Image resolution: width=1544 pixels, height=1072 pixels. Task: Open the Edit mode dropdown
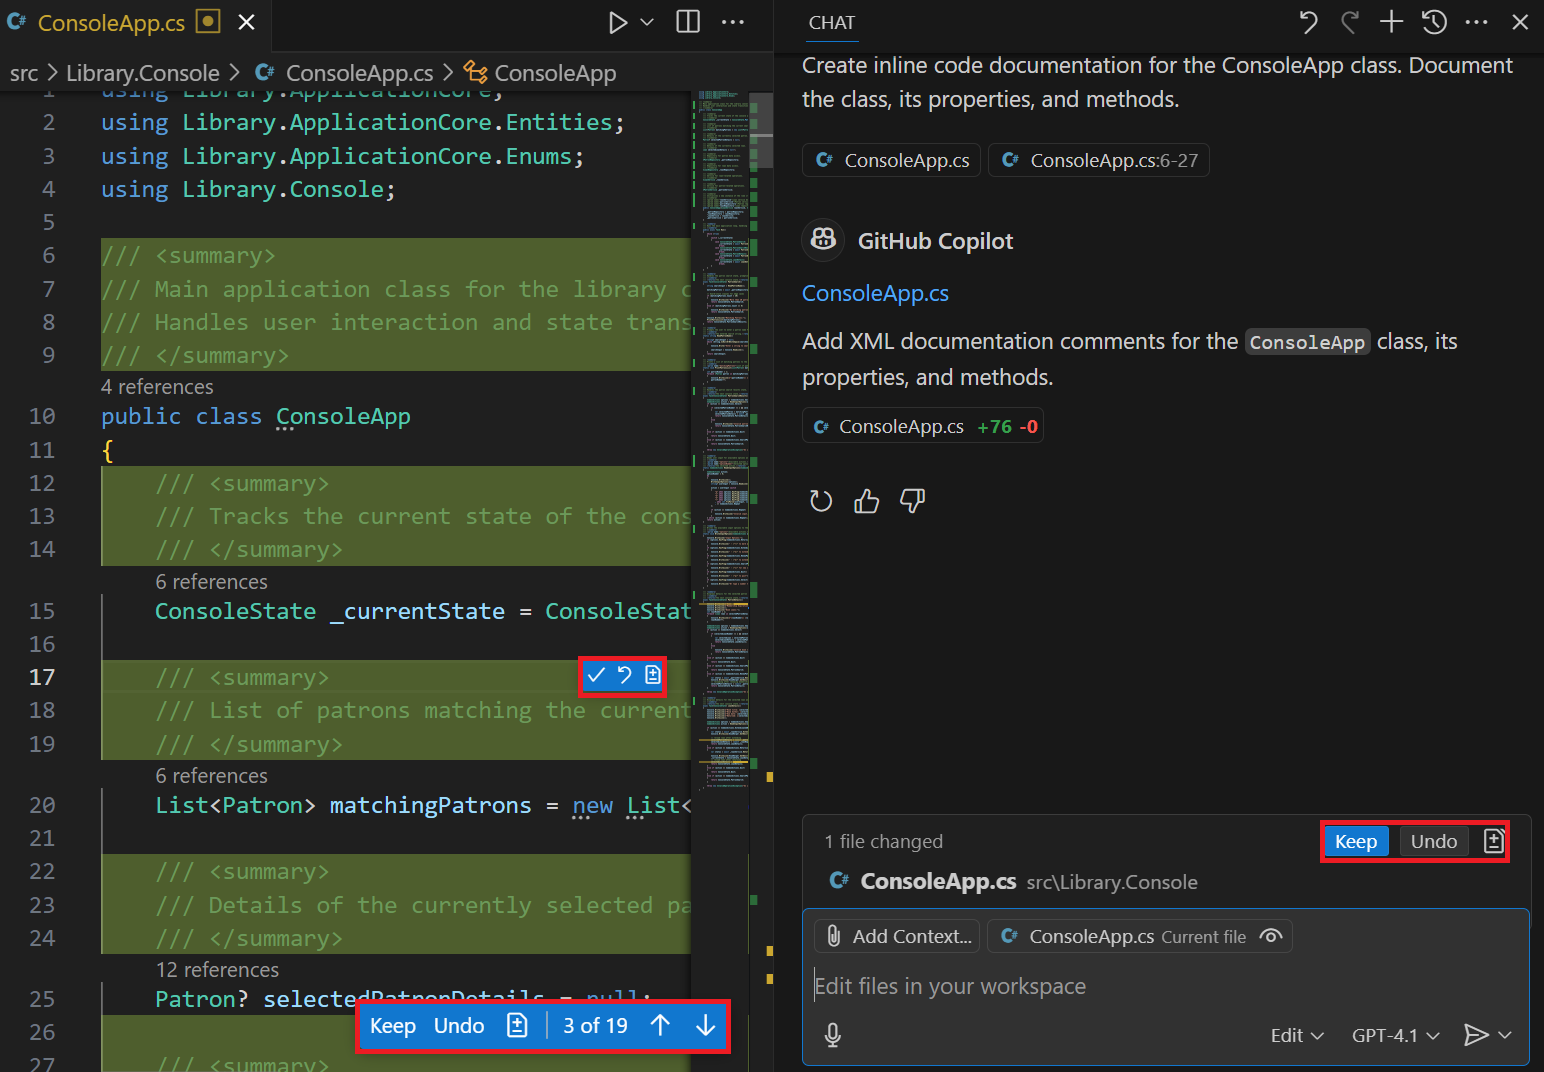click(1295, 1035)
